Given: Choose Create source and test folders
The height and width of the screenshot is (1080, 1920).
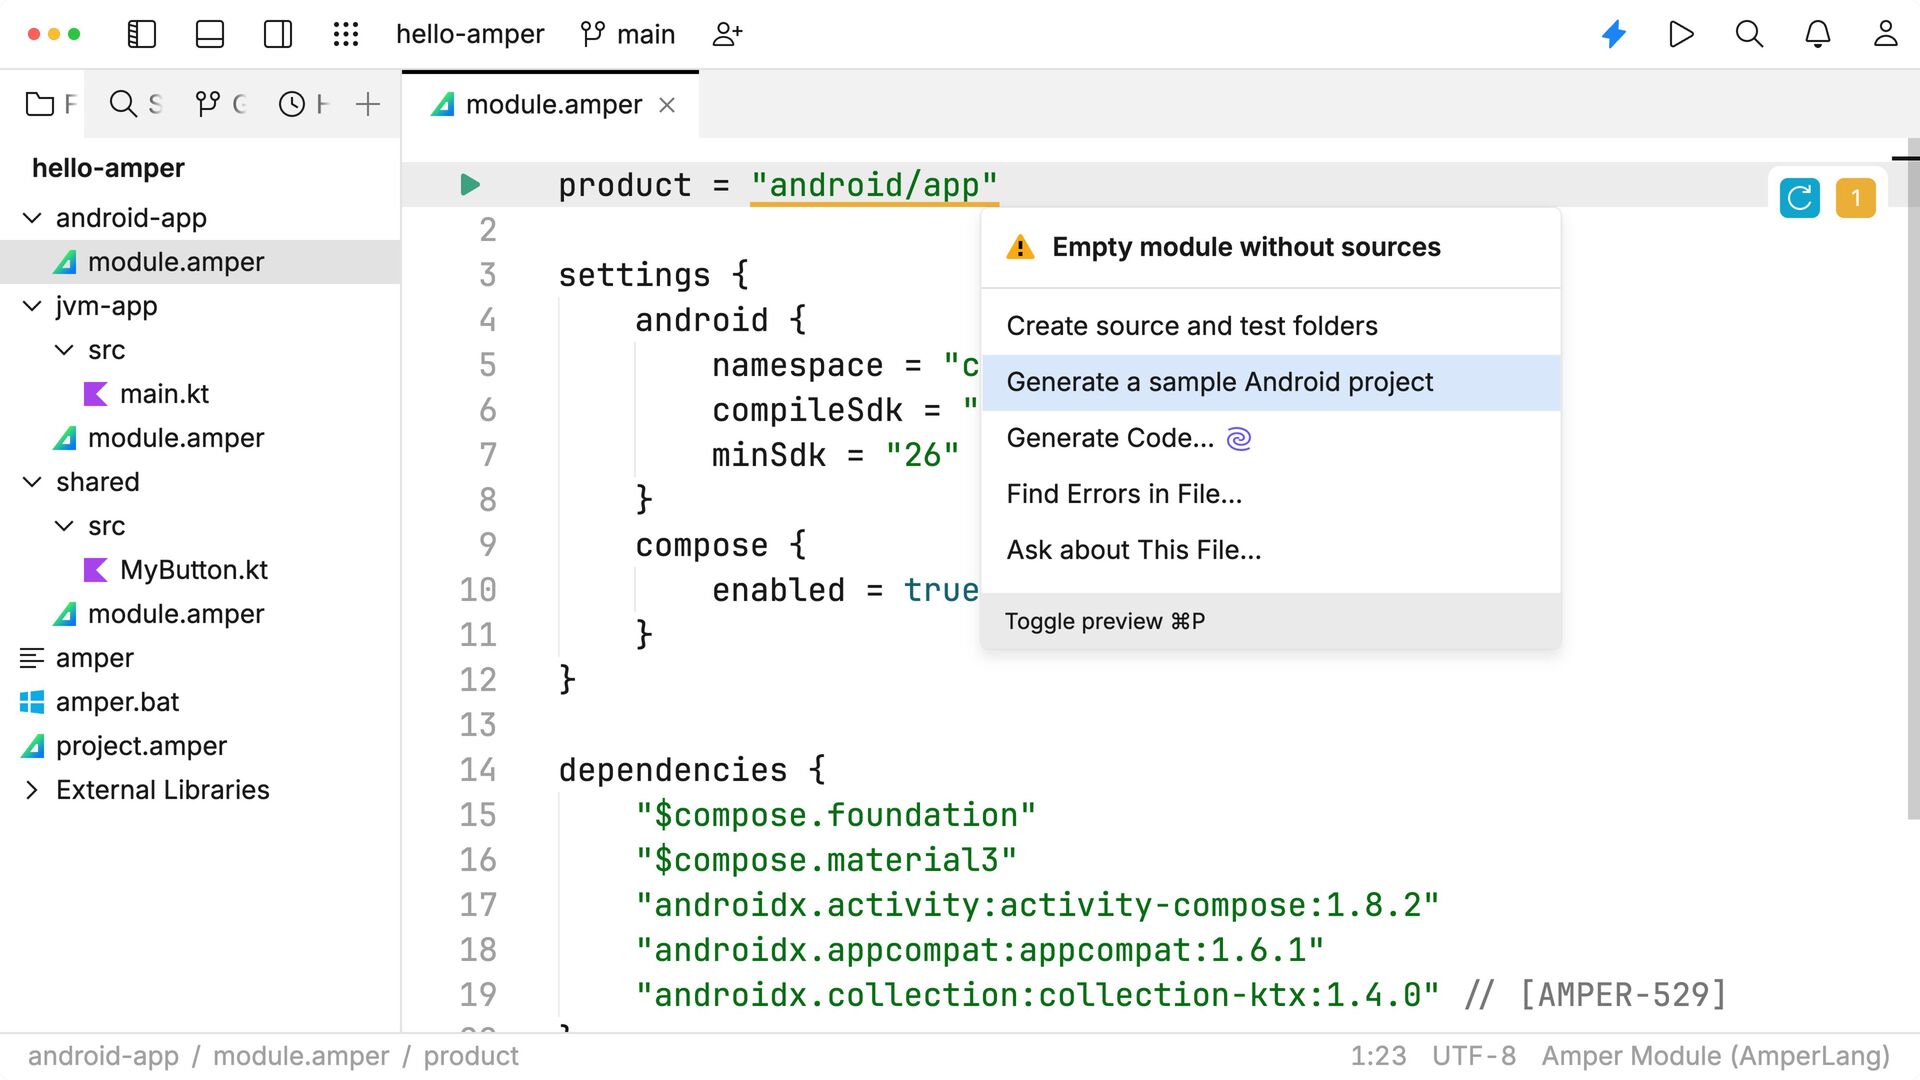Looking at the screenshot, I should click(x=1271, y=326).
